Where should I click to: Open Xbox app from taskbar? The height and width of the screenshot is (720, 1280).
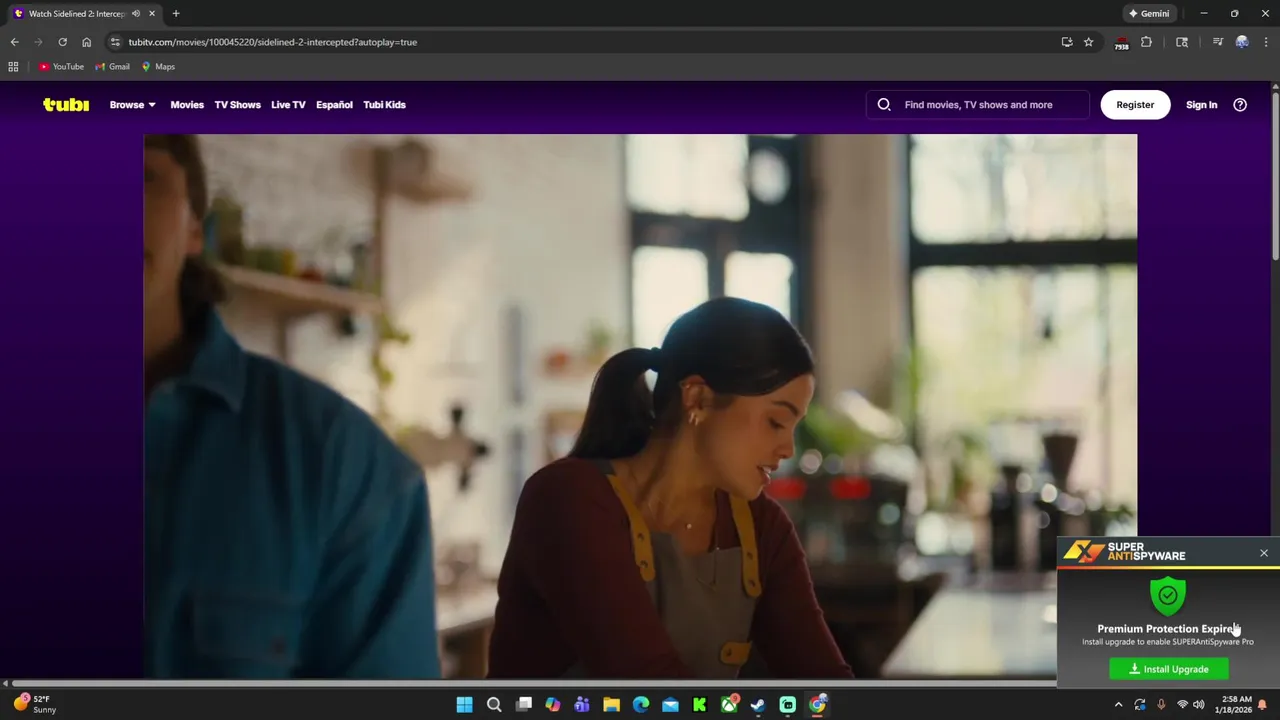coord(729,705)
